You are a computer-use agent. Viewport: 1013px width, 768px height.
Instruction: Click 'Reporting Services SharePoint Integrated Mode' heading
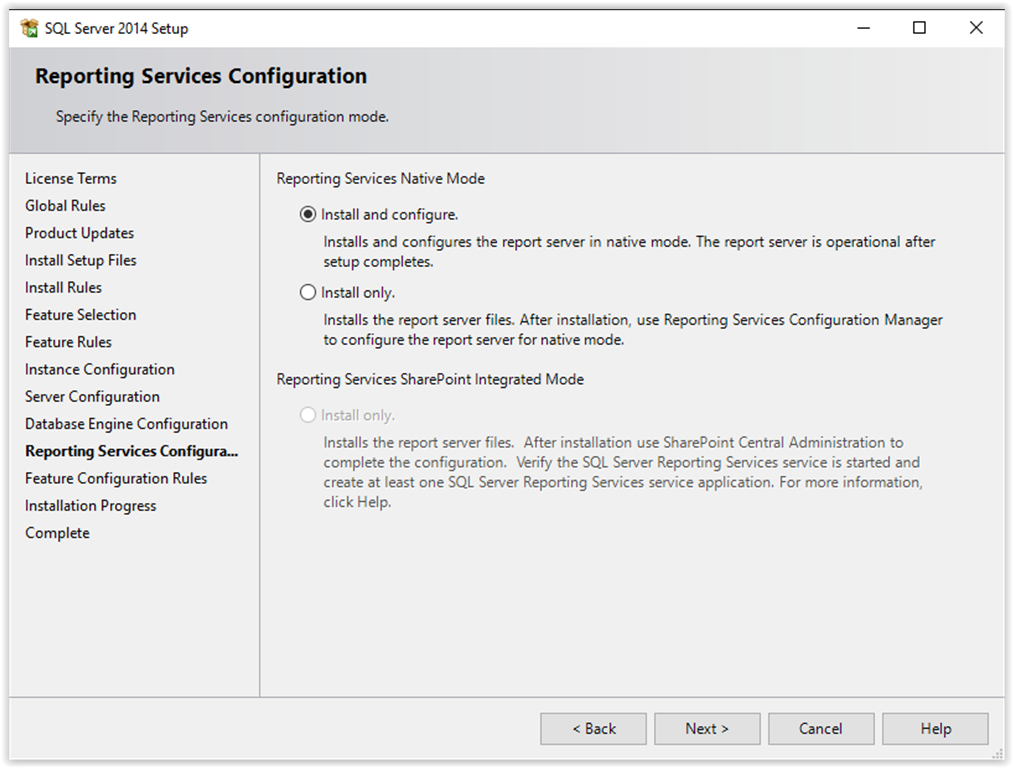[x=430, y=379]
